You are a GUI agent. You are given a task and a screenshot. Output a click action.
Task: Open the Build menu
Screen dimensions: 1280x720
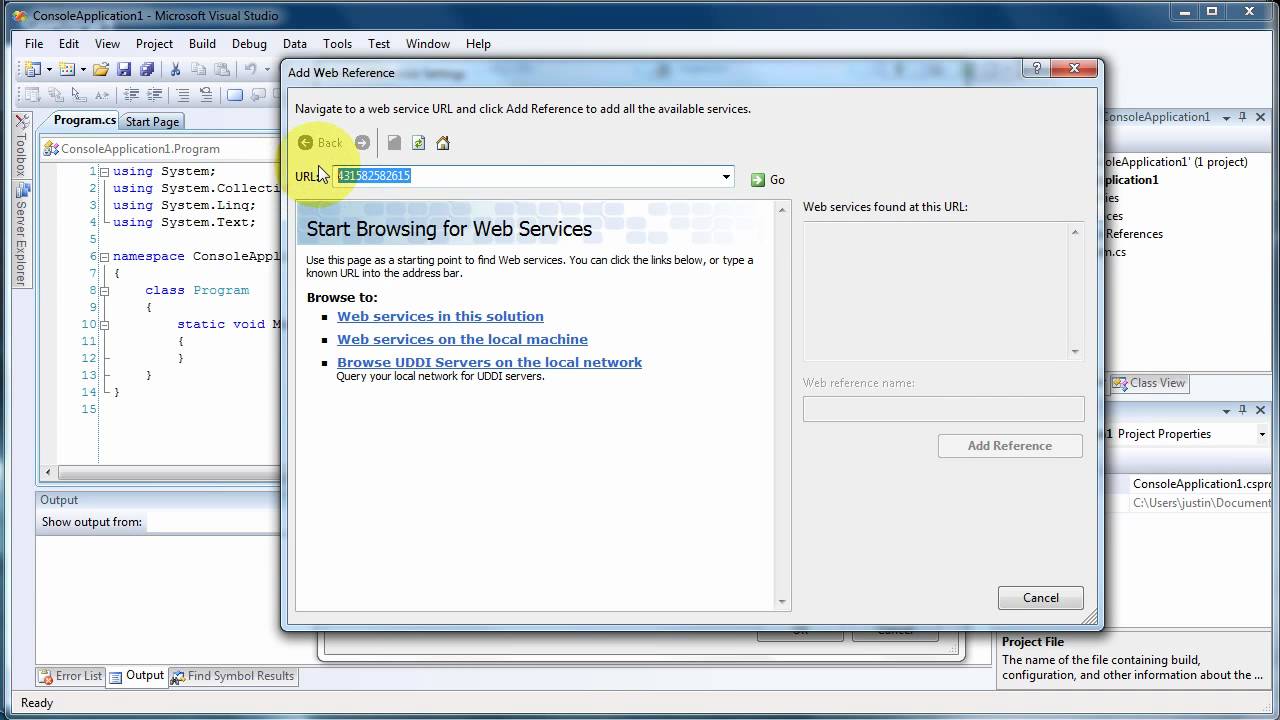202,44
